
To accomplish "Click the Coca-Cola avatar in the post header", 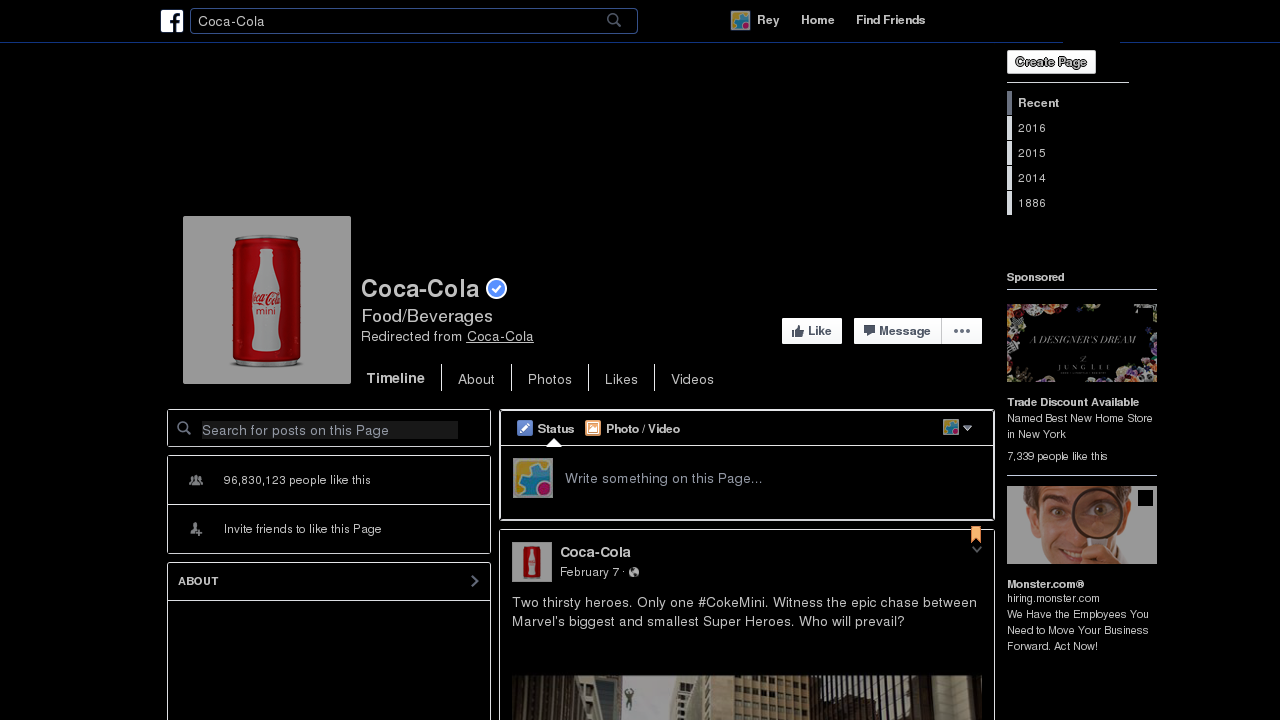I will (532, 562).
